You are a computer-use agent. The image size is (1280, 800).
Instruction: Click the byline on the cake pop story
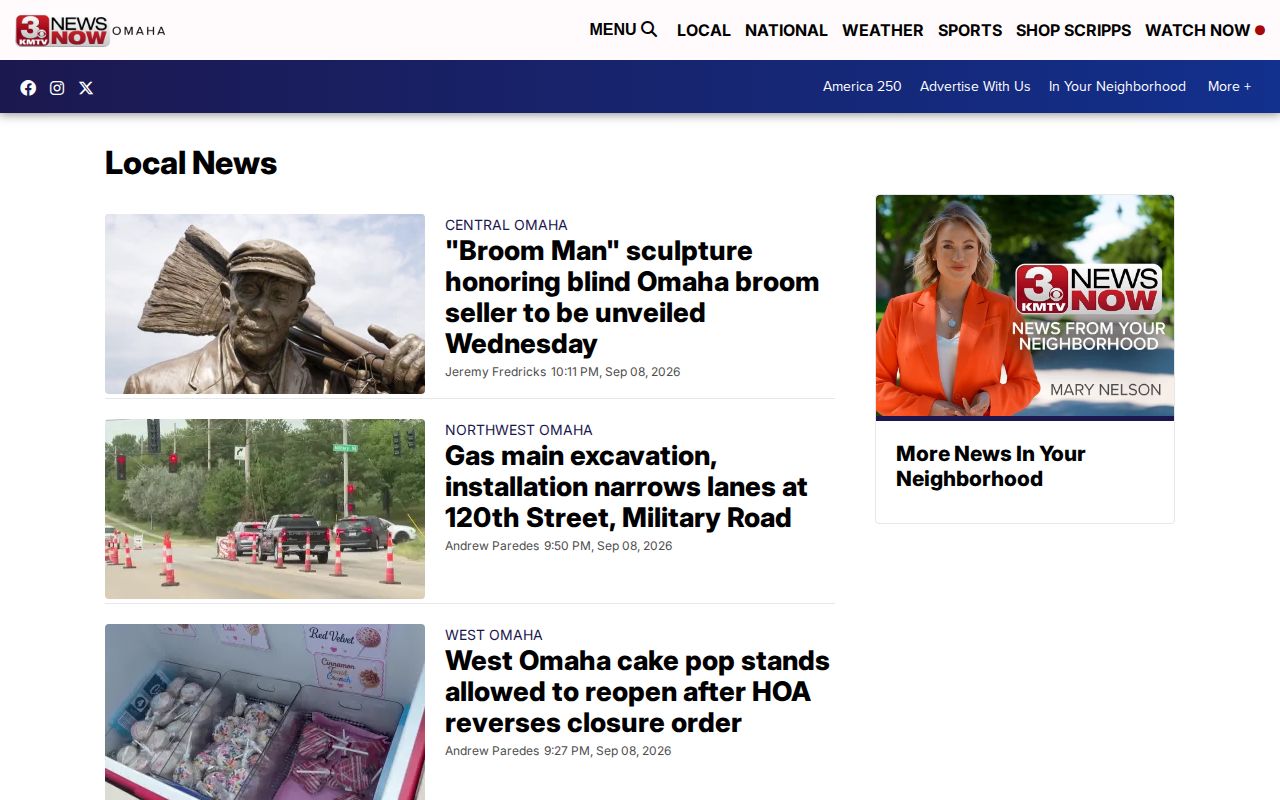[x=492, y=751]
